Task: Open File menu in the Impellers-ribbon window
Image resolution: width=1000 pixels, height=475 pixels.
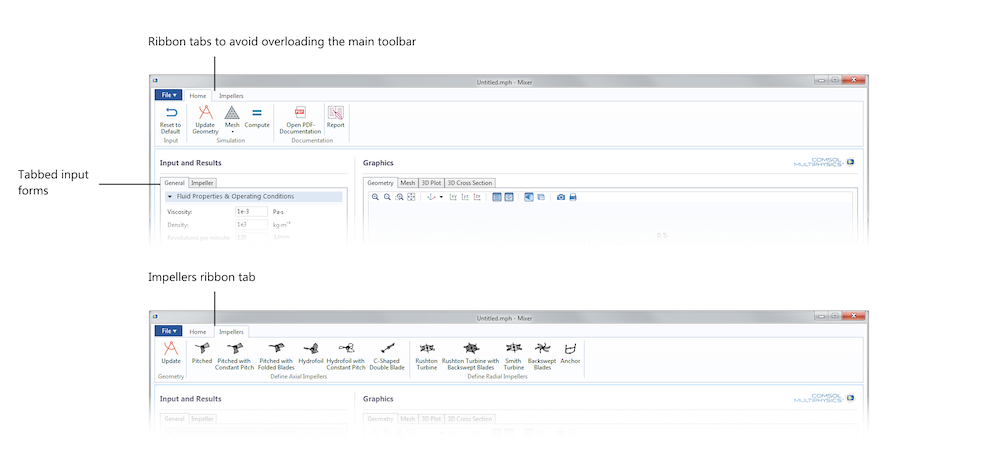Action: click(168, 332)
